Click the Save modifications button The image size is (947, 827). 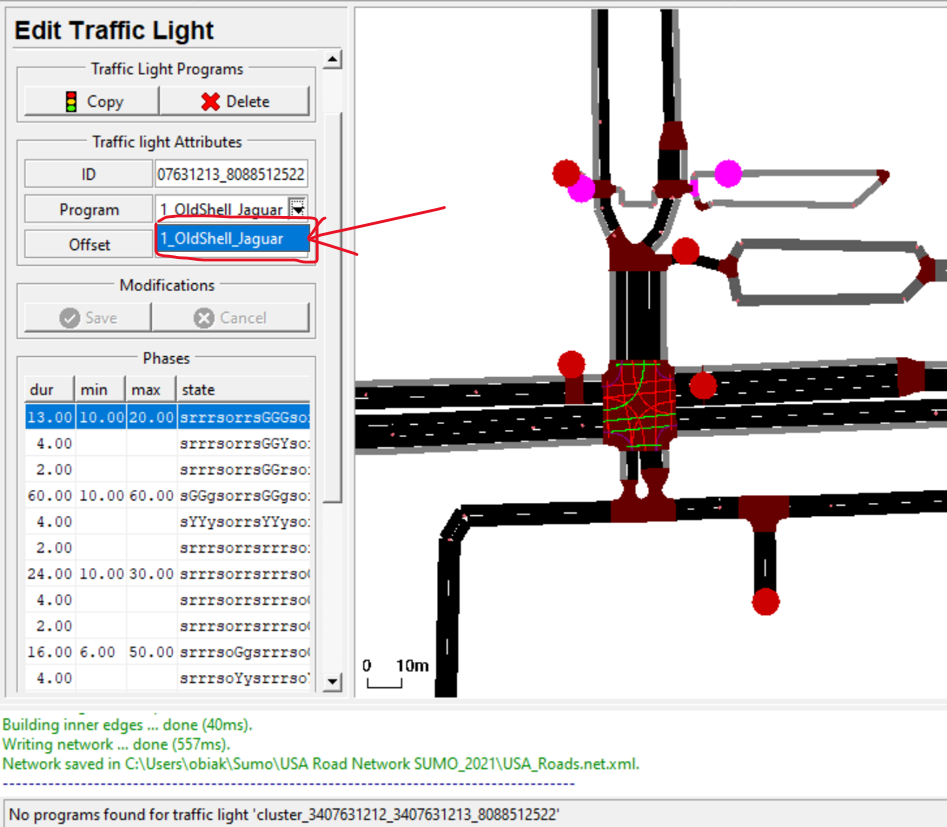(x=88, y=318)
